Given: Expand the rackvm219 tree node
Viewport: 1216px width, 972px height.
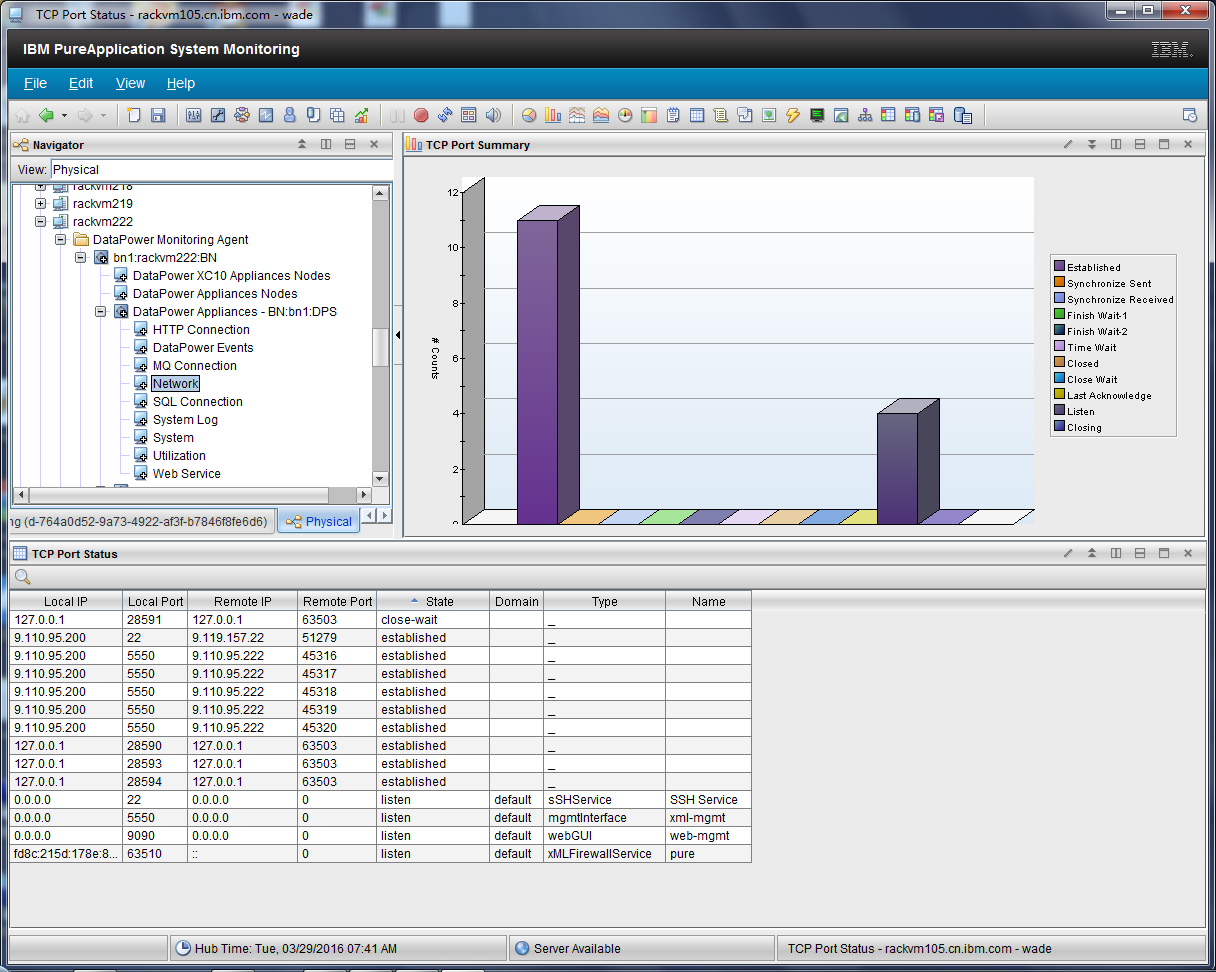Looking at the screenshot, I should click(41, 203).
